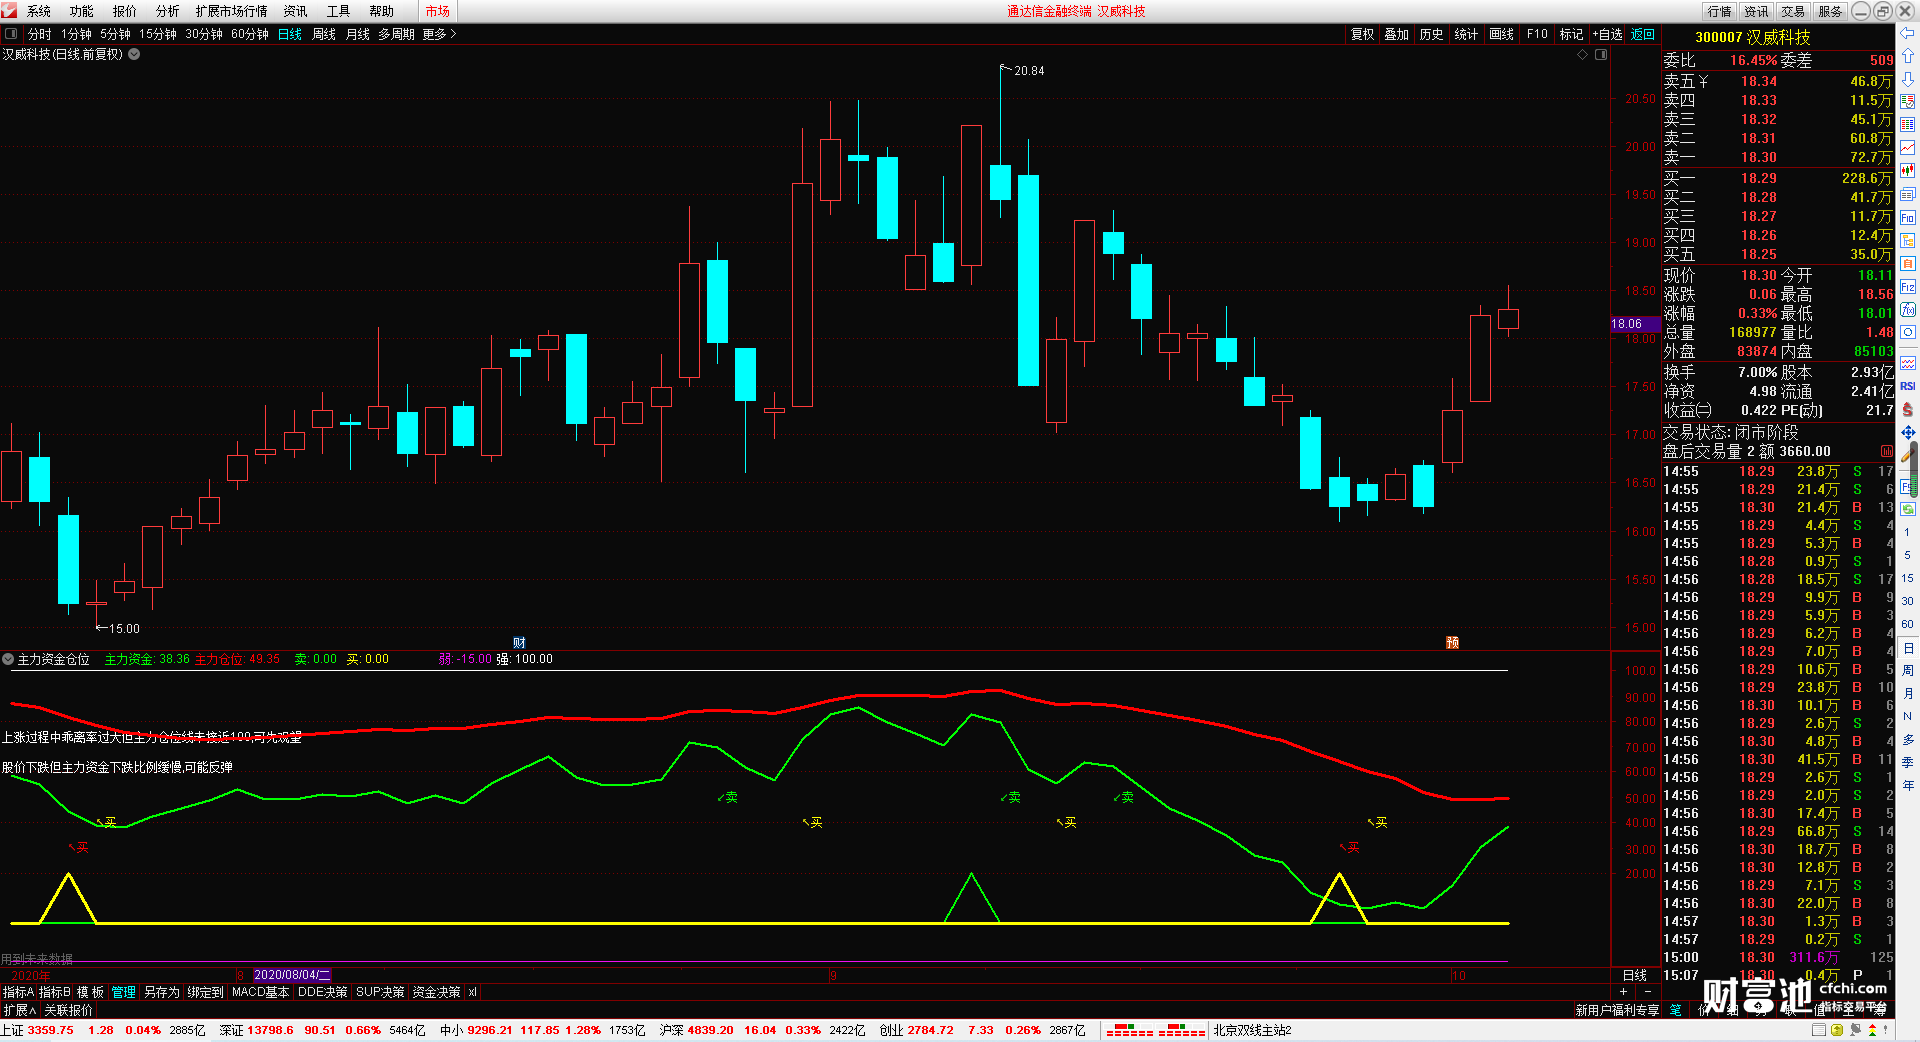Open the 工具 menu

[338, 11]
